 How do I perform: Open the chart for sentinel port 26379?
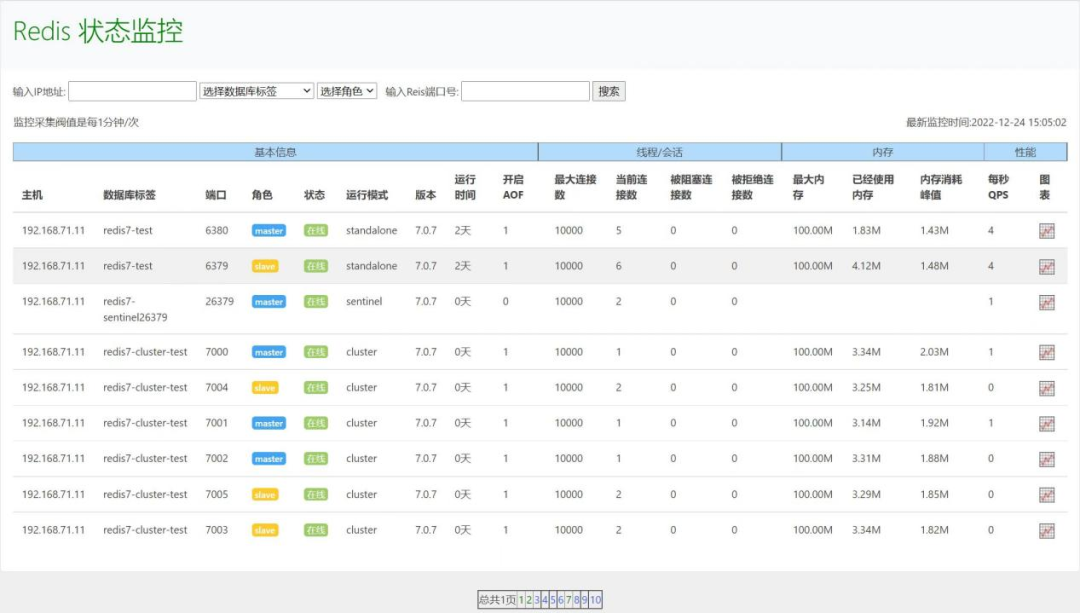point(1048,301)
